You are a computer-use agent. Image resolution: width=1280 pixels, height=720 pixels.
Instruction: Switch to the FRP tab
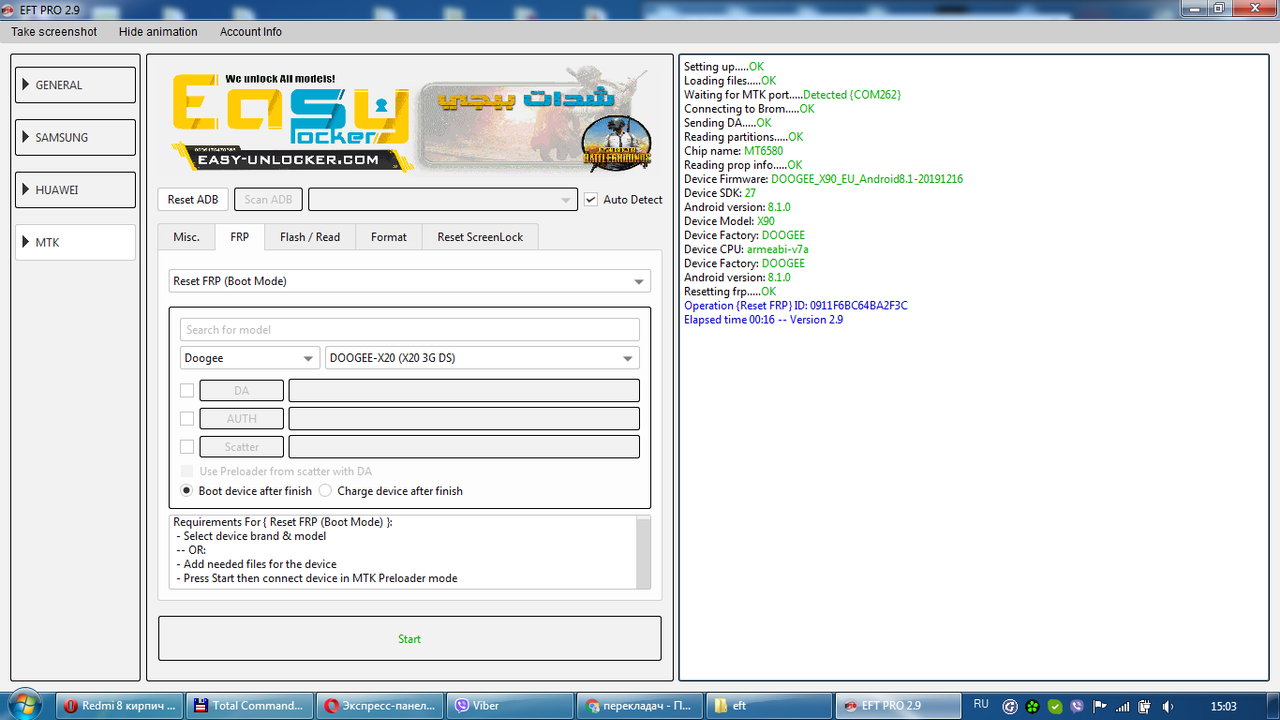tap(240, 237)
